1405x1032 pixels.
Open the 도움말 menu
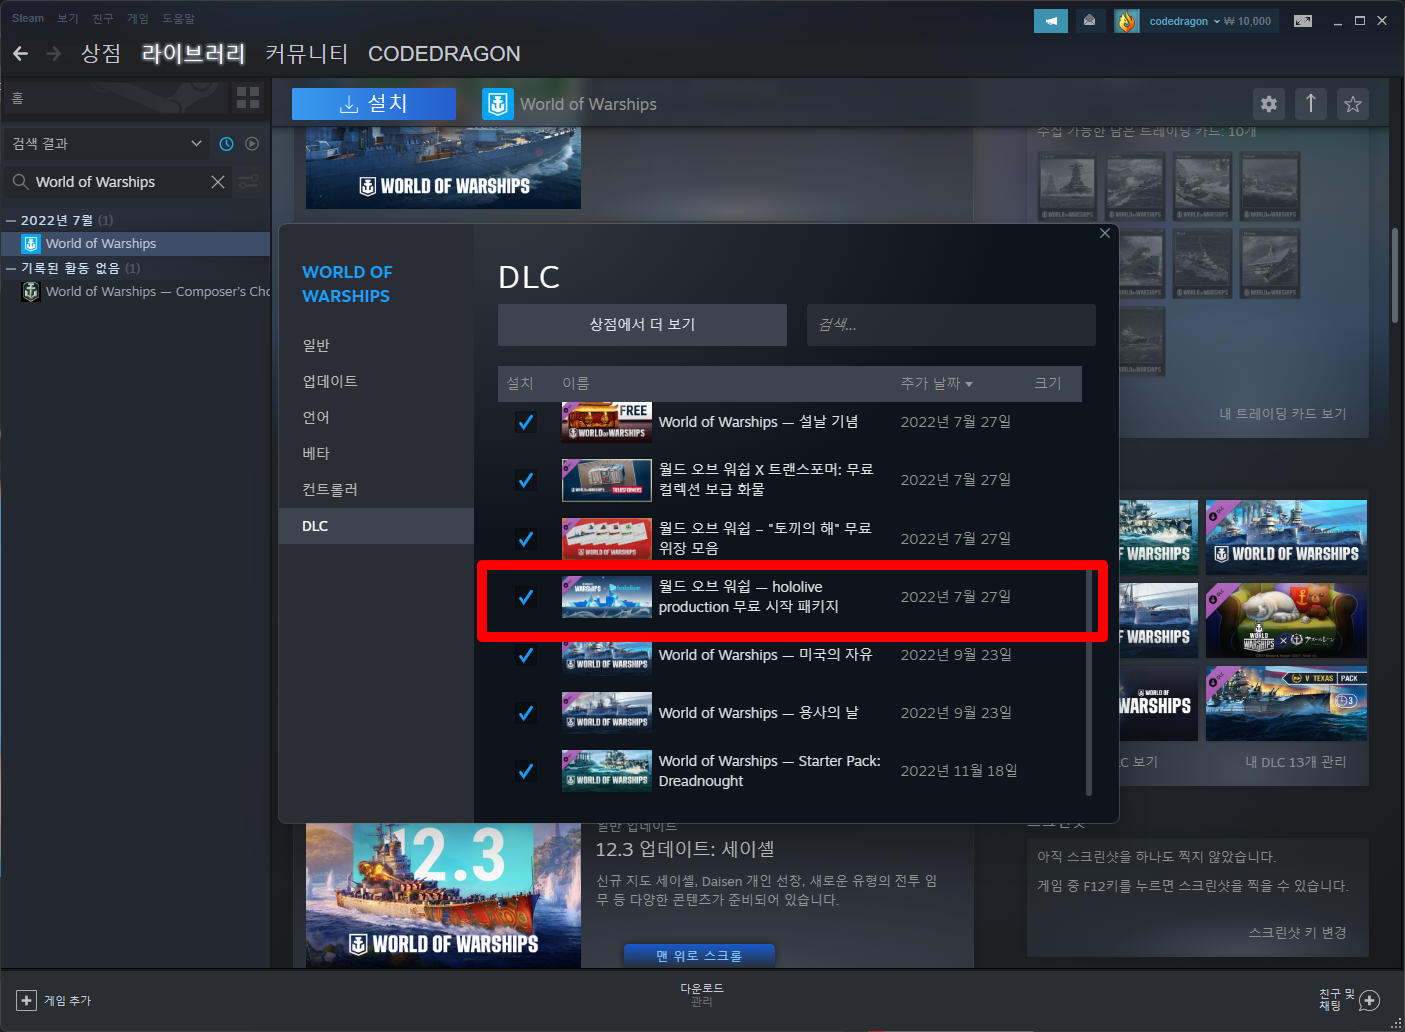coord(179,18)
